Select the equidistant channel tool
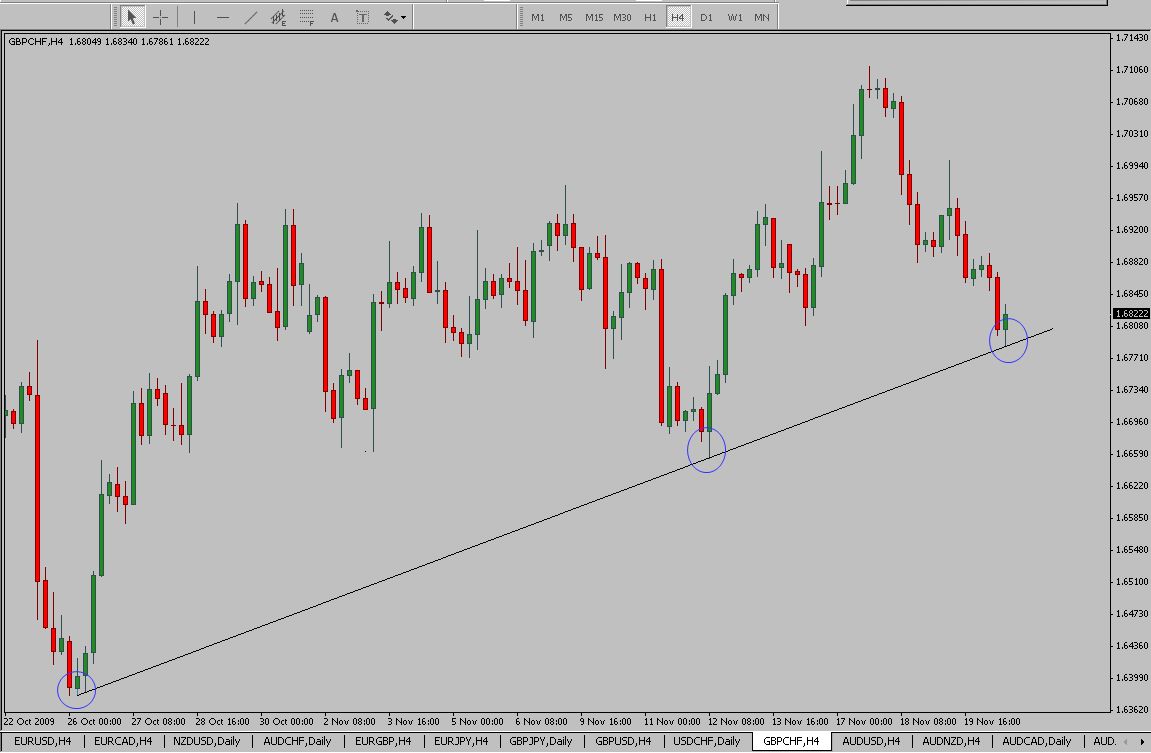Image resolution: width=1151 pixels, height=753 pixels. click(279, 17)
